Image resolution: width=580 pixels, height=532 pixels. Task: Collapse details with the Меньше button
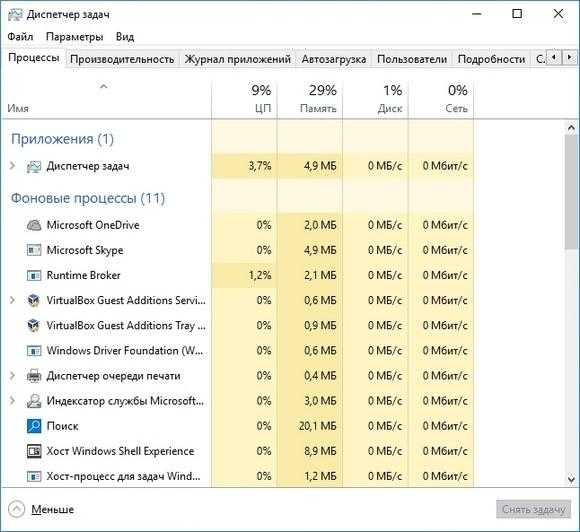coord(41,509)
